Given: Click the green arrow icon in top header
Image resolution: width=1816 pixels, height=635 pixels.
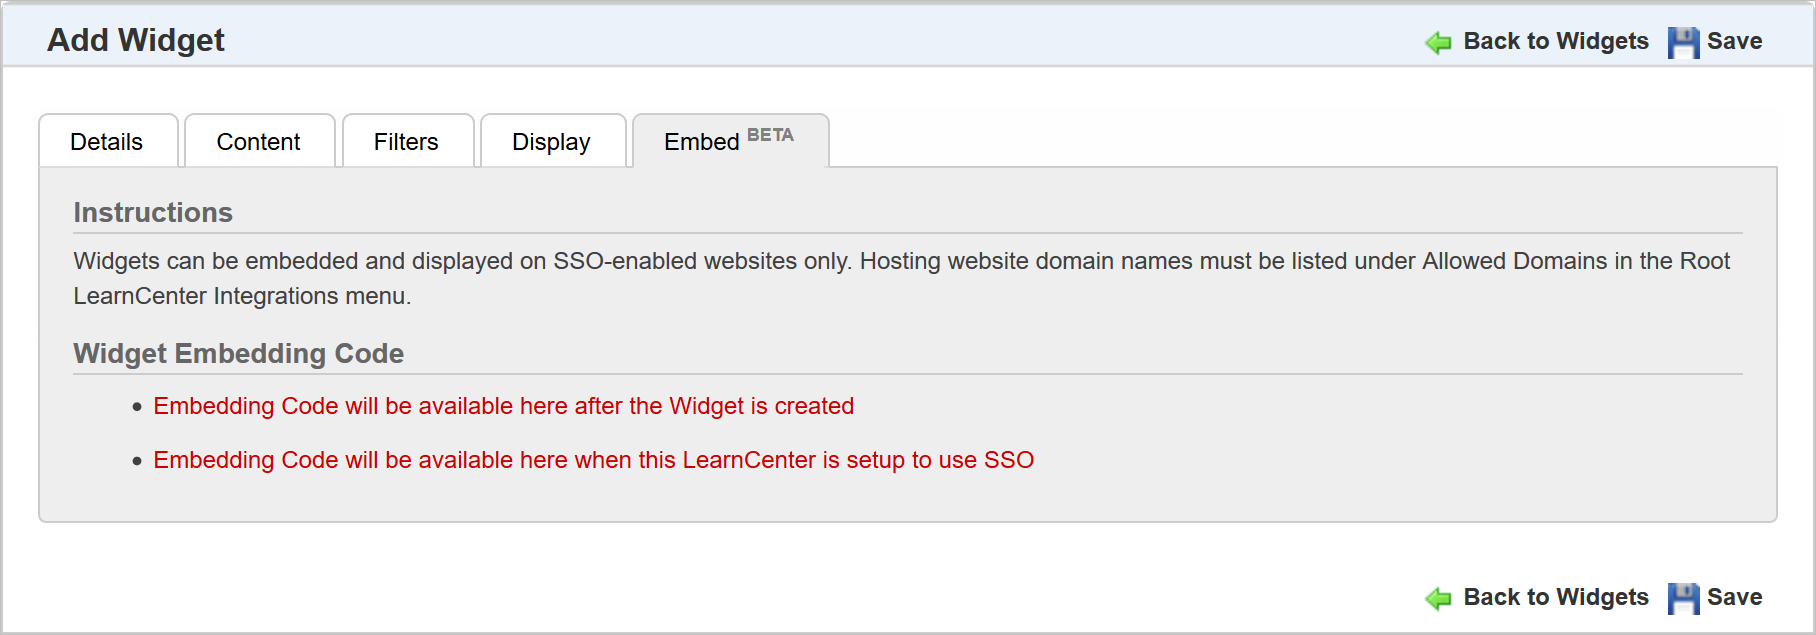Looking at the screenshot, I should click(1438, 42).
